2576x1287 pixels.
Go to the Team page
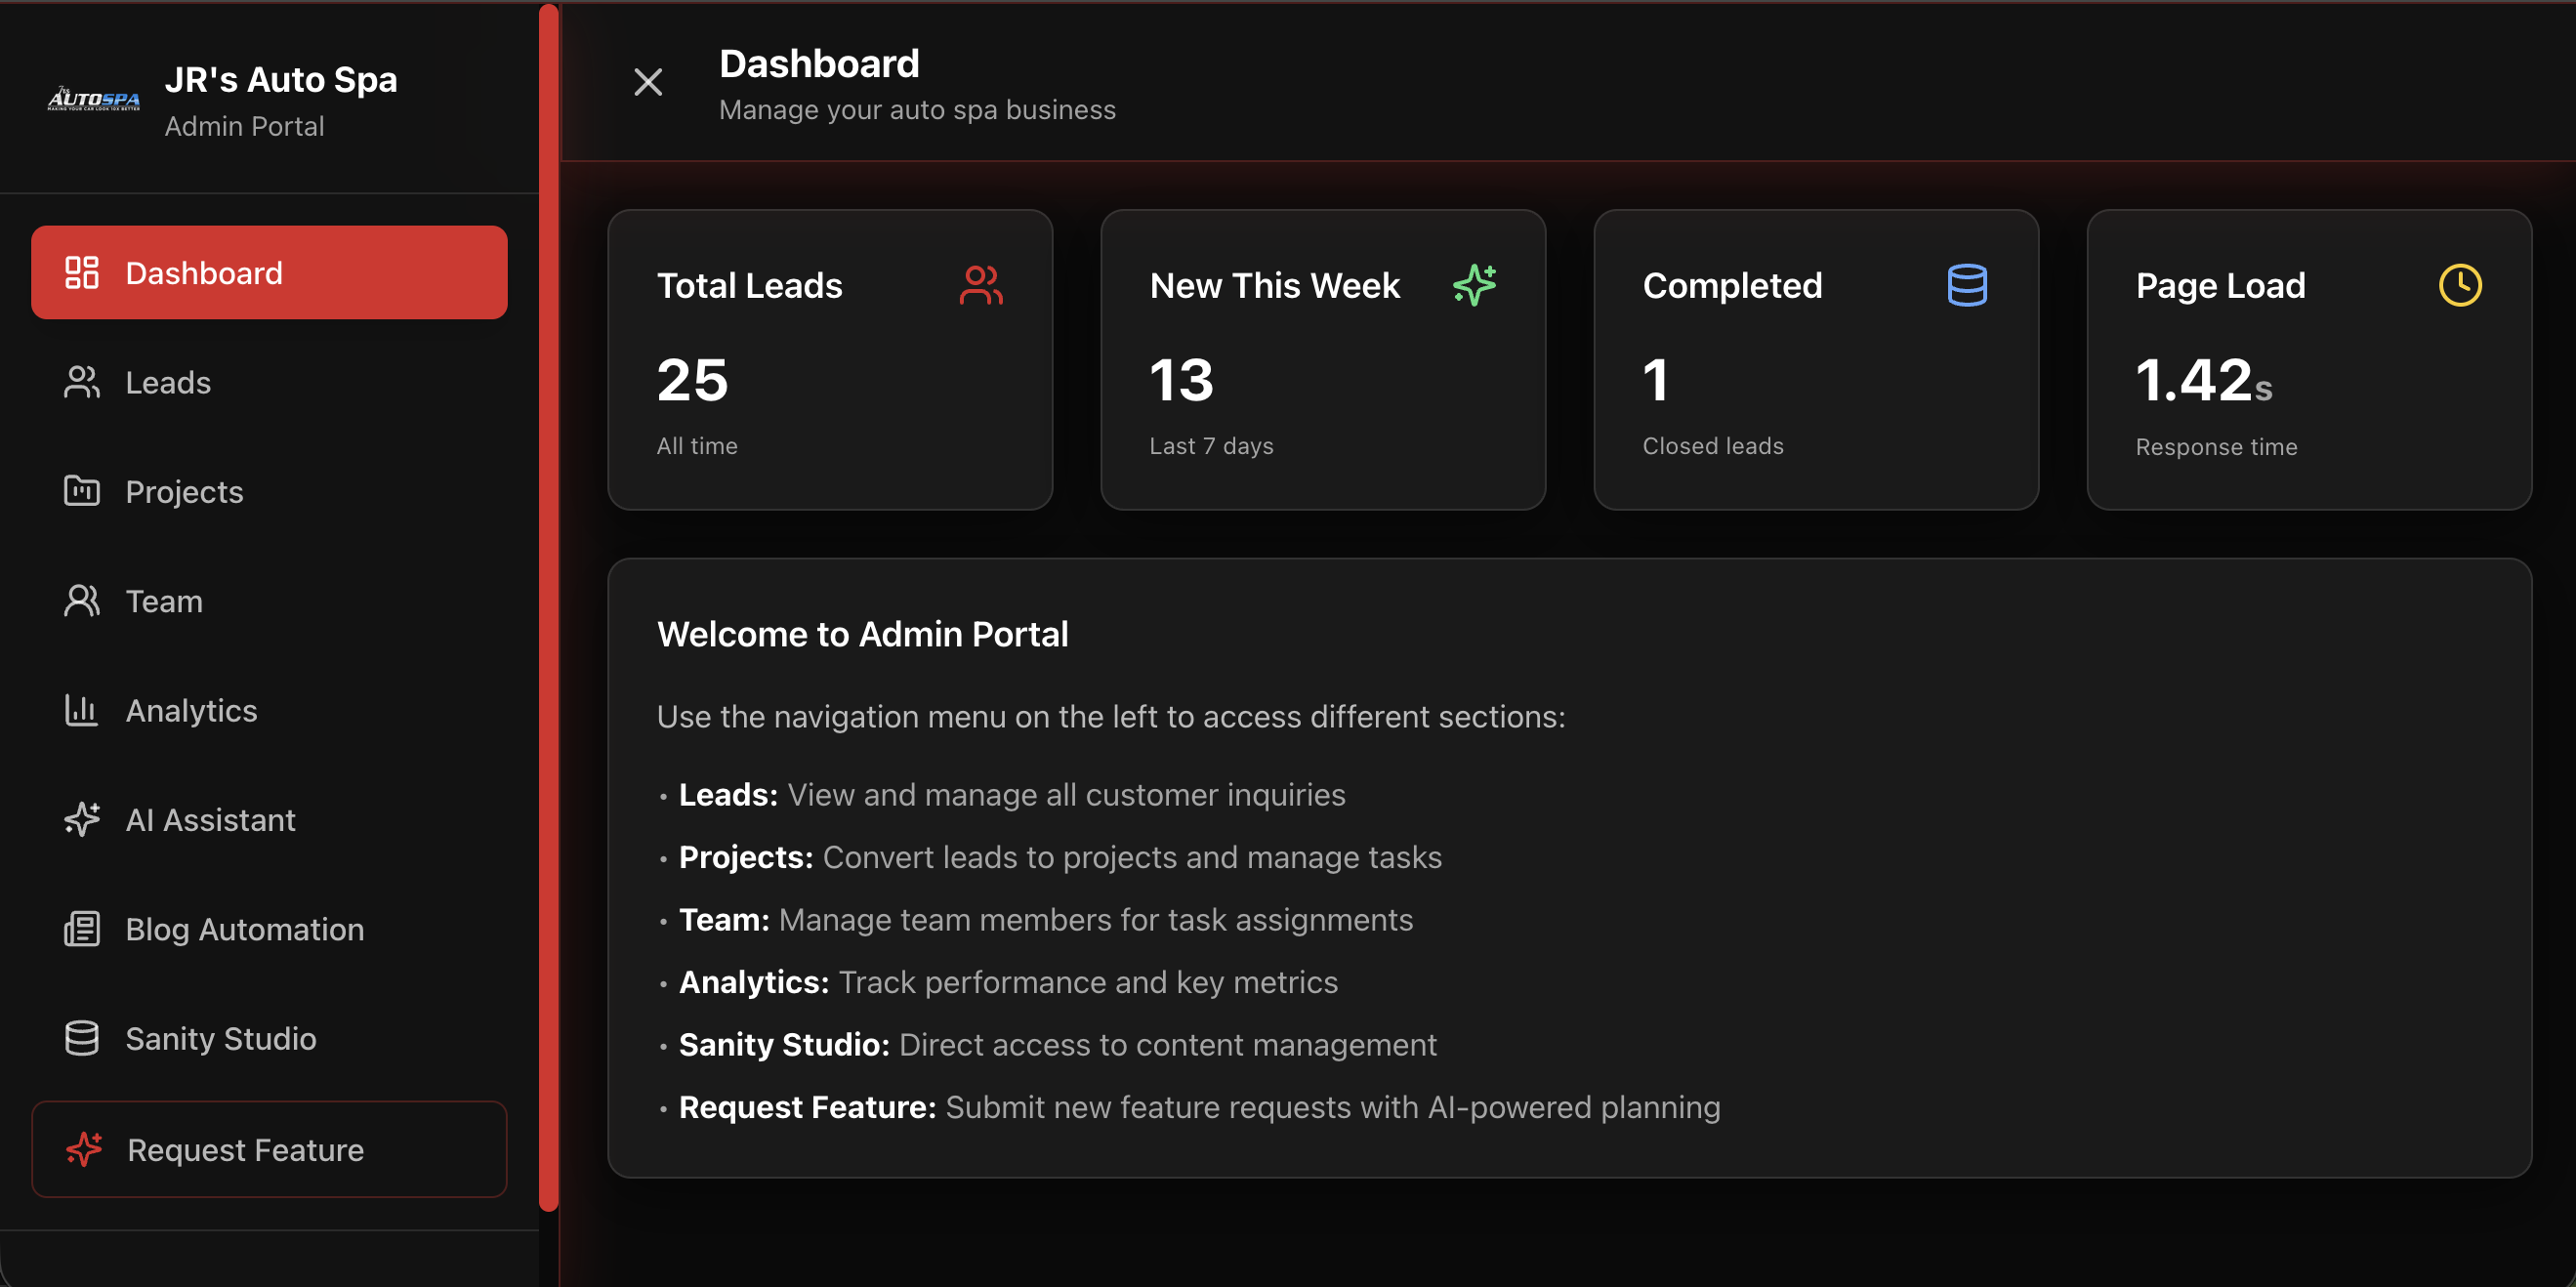click(x=164, y=601)
